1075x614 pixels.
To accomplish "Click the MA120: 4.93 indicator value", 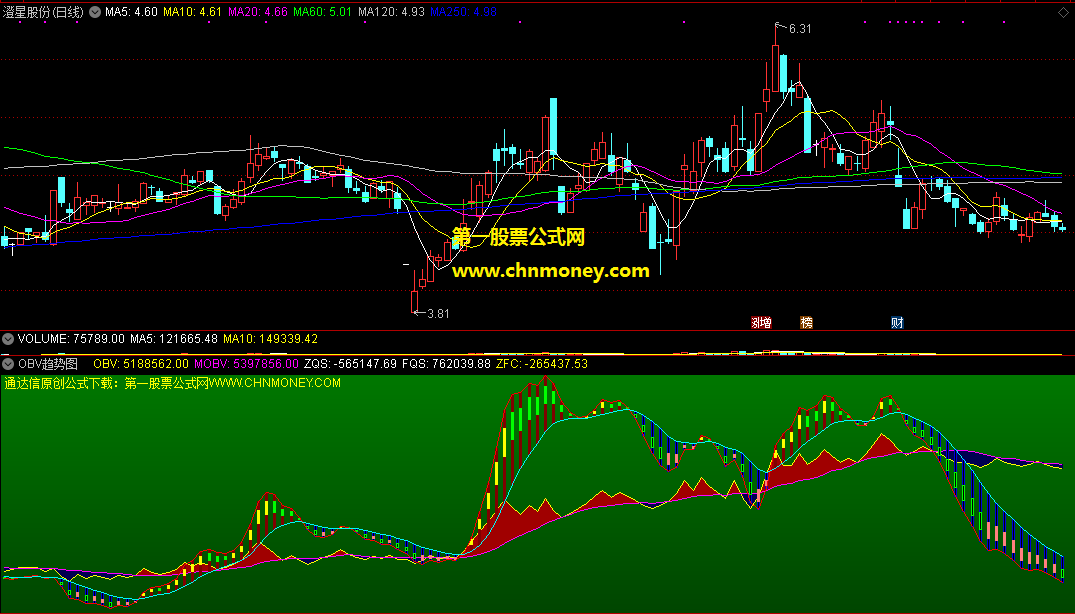I will tap(391, 12).
